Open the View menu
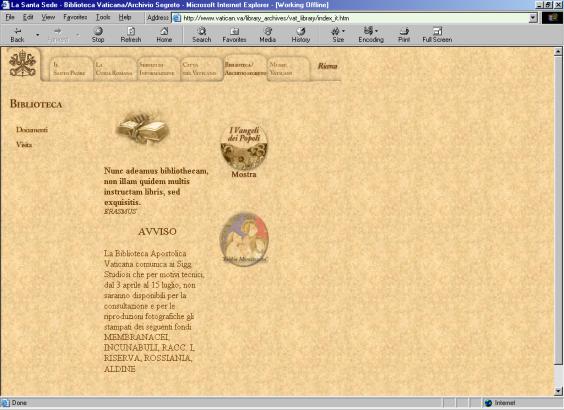This screenshot has width=564, height=410. [48, 17]
